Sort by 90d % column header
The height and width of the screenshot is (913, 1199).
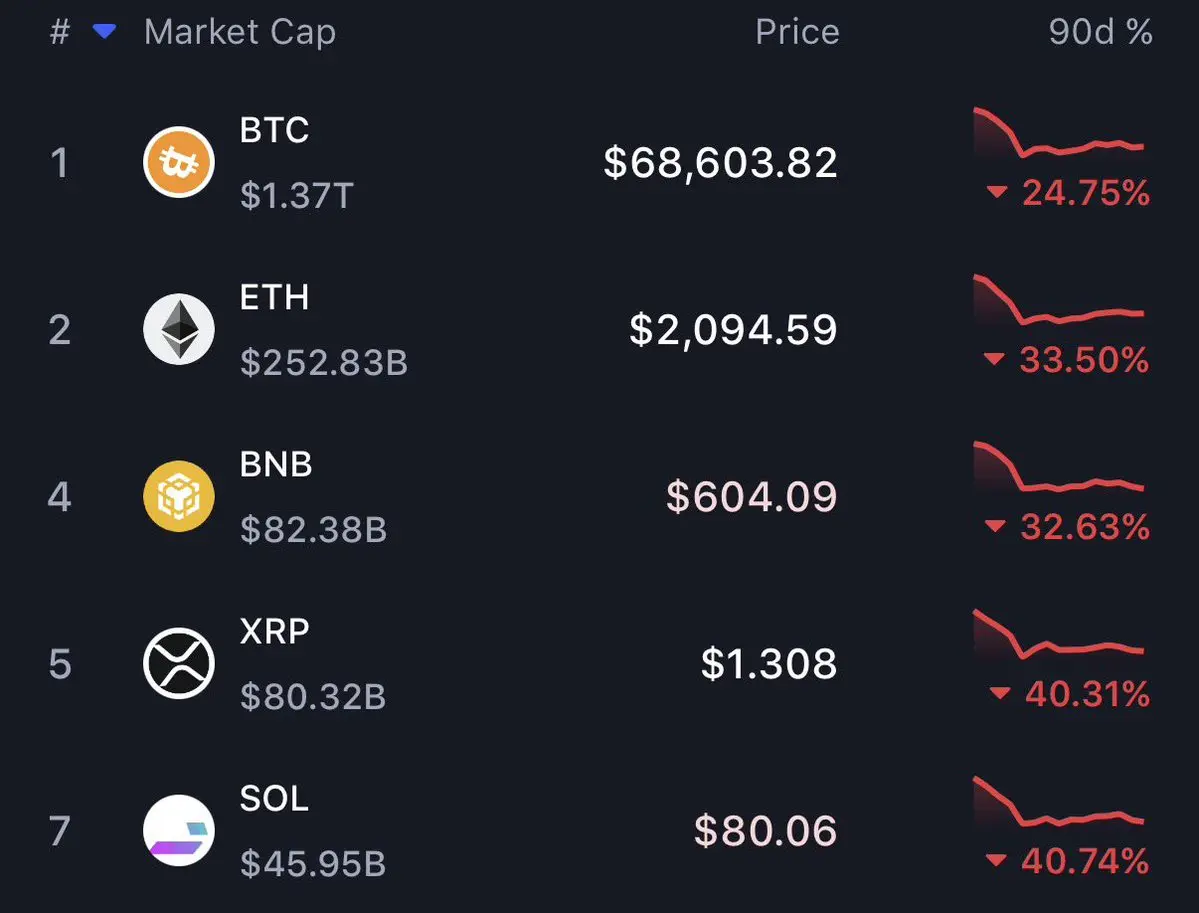point(1100,32)
